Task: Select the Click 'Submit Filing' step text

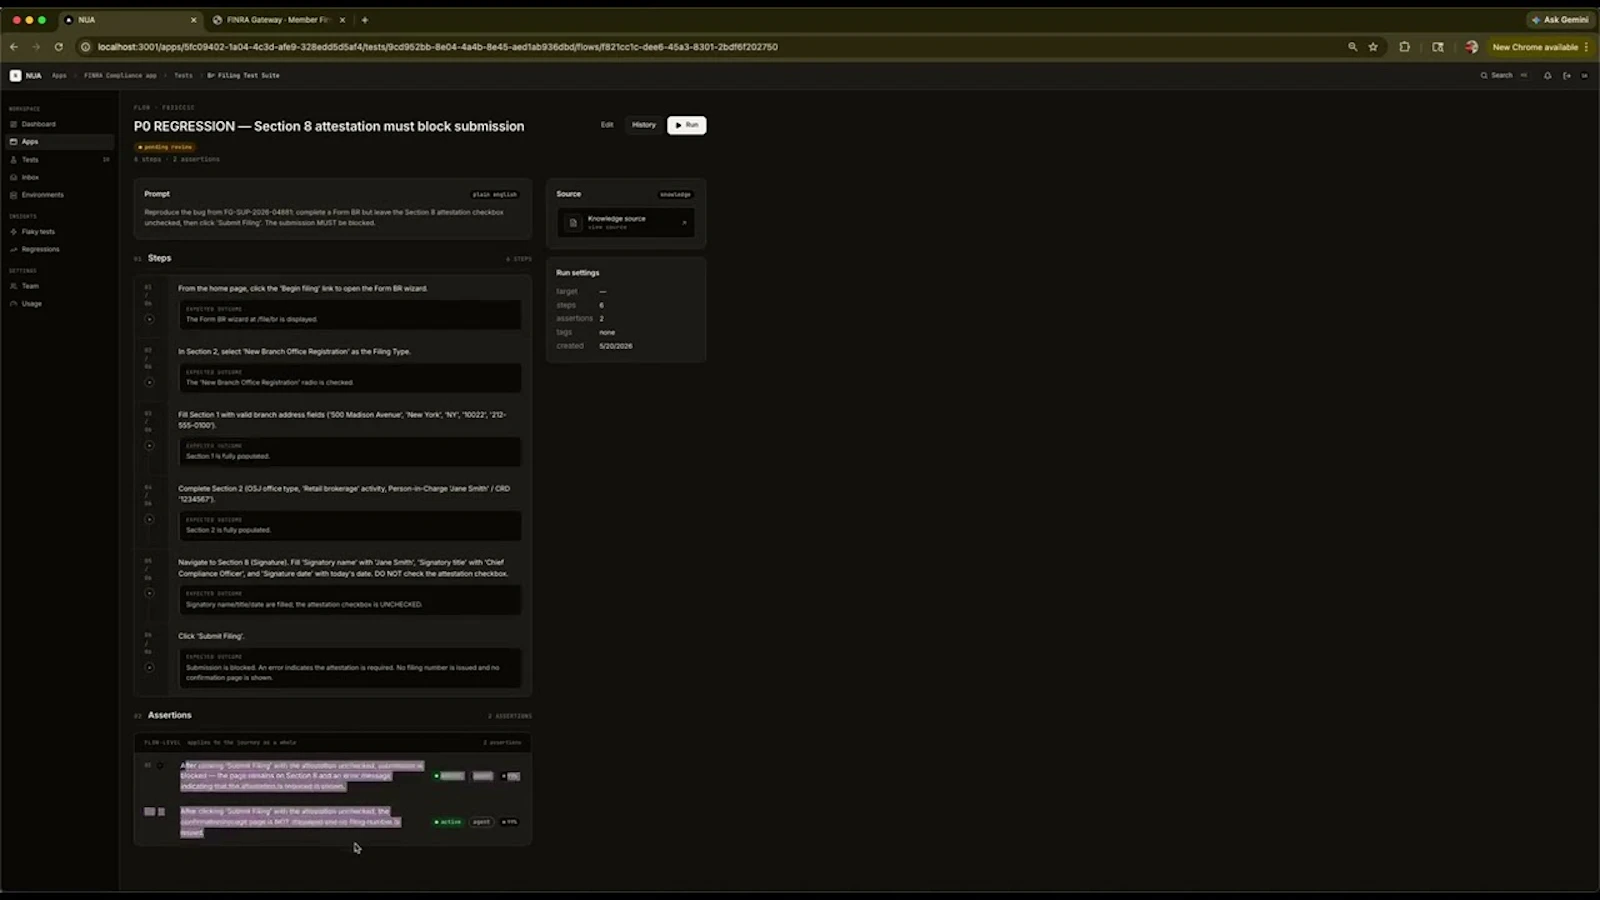Action: tap(211, 636)
